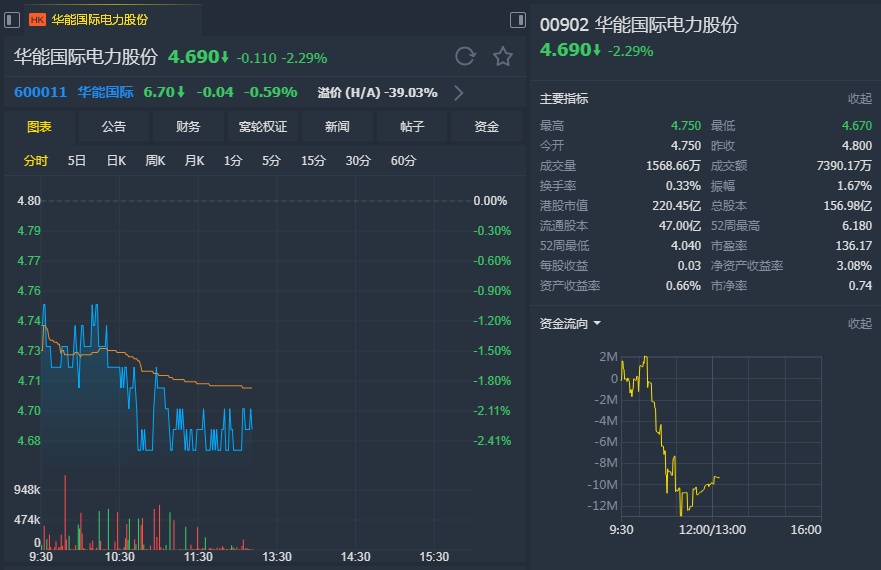Open the 资金流向 dropdown
This screenshot has height=570, width=881.
coord(570,324)
